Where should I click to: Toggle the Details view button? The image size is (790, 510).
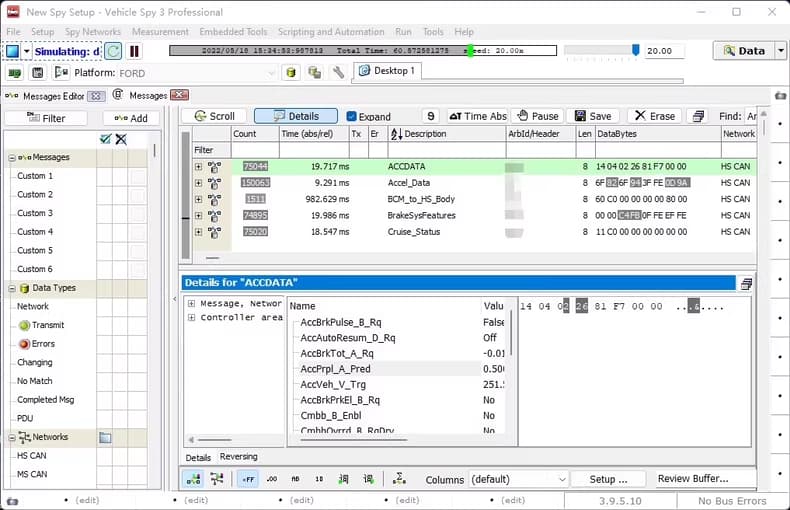point(295,116)
